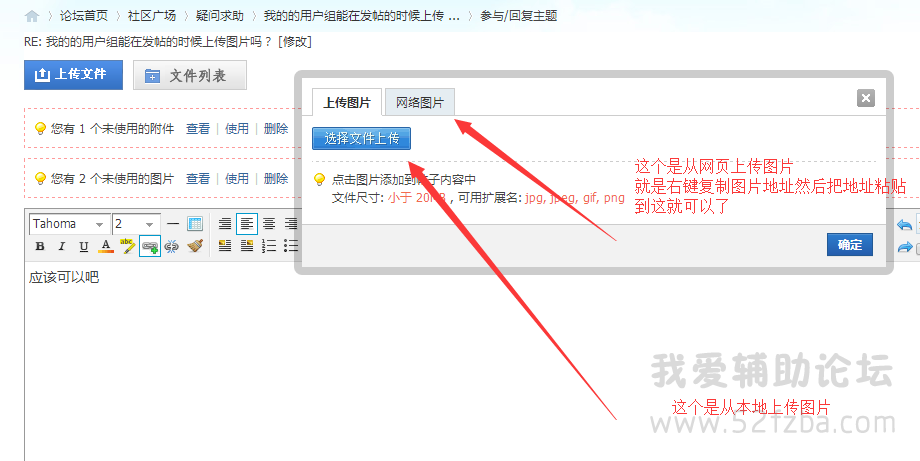Click the 确定 button in dialog
The height and width of the screenshot is (461, 920).
(x=850, y=245)
